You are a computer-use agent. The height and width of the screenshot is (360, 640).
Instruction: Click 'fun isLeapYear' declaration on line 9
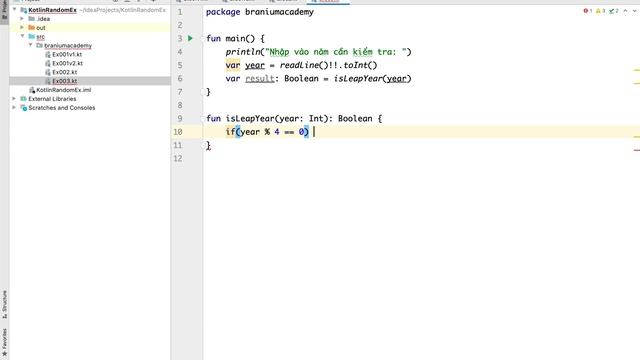(240, 118)
